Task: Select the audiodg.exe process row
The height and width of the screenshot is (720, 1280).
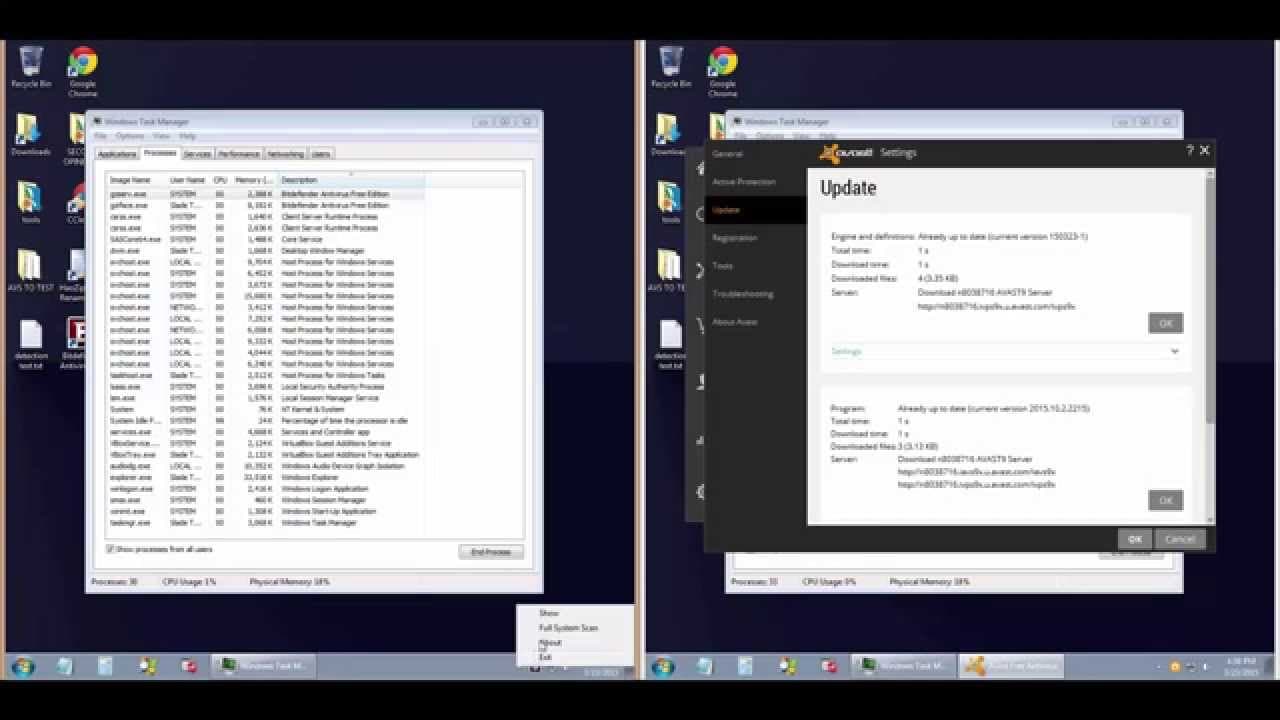Action: click(266, 466)
